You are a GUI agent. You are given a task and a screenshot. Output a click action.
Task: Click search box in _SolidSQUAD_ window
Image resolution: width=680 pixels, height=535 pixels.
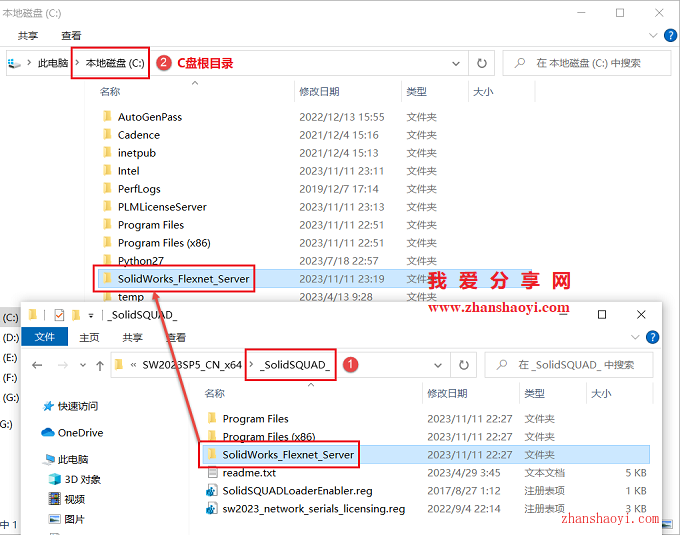pos(569,365)
